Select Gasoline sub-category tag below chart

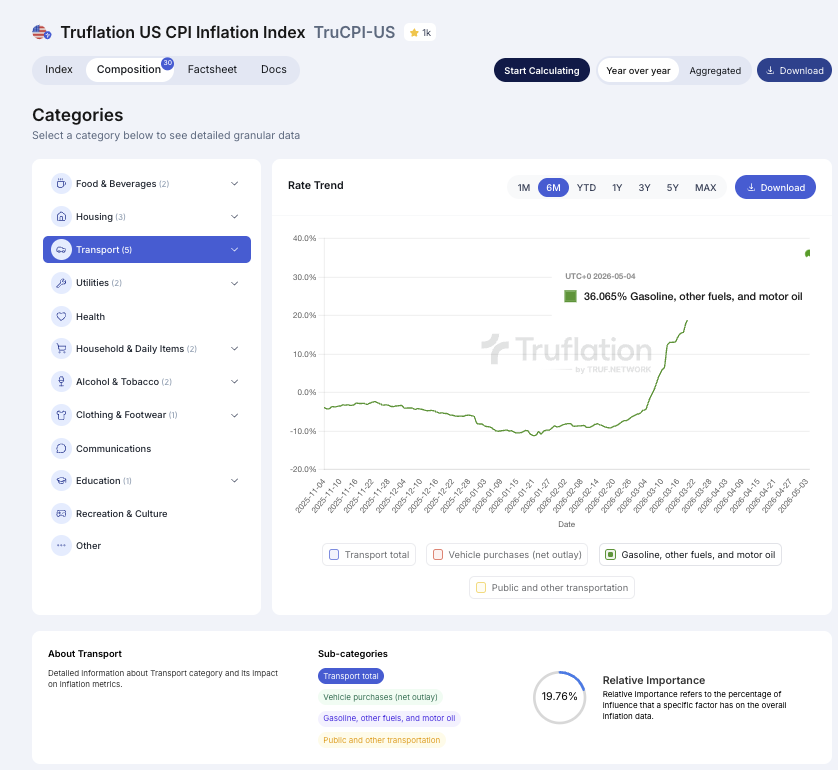pyautogui.click(x=389, y=718)
